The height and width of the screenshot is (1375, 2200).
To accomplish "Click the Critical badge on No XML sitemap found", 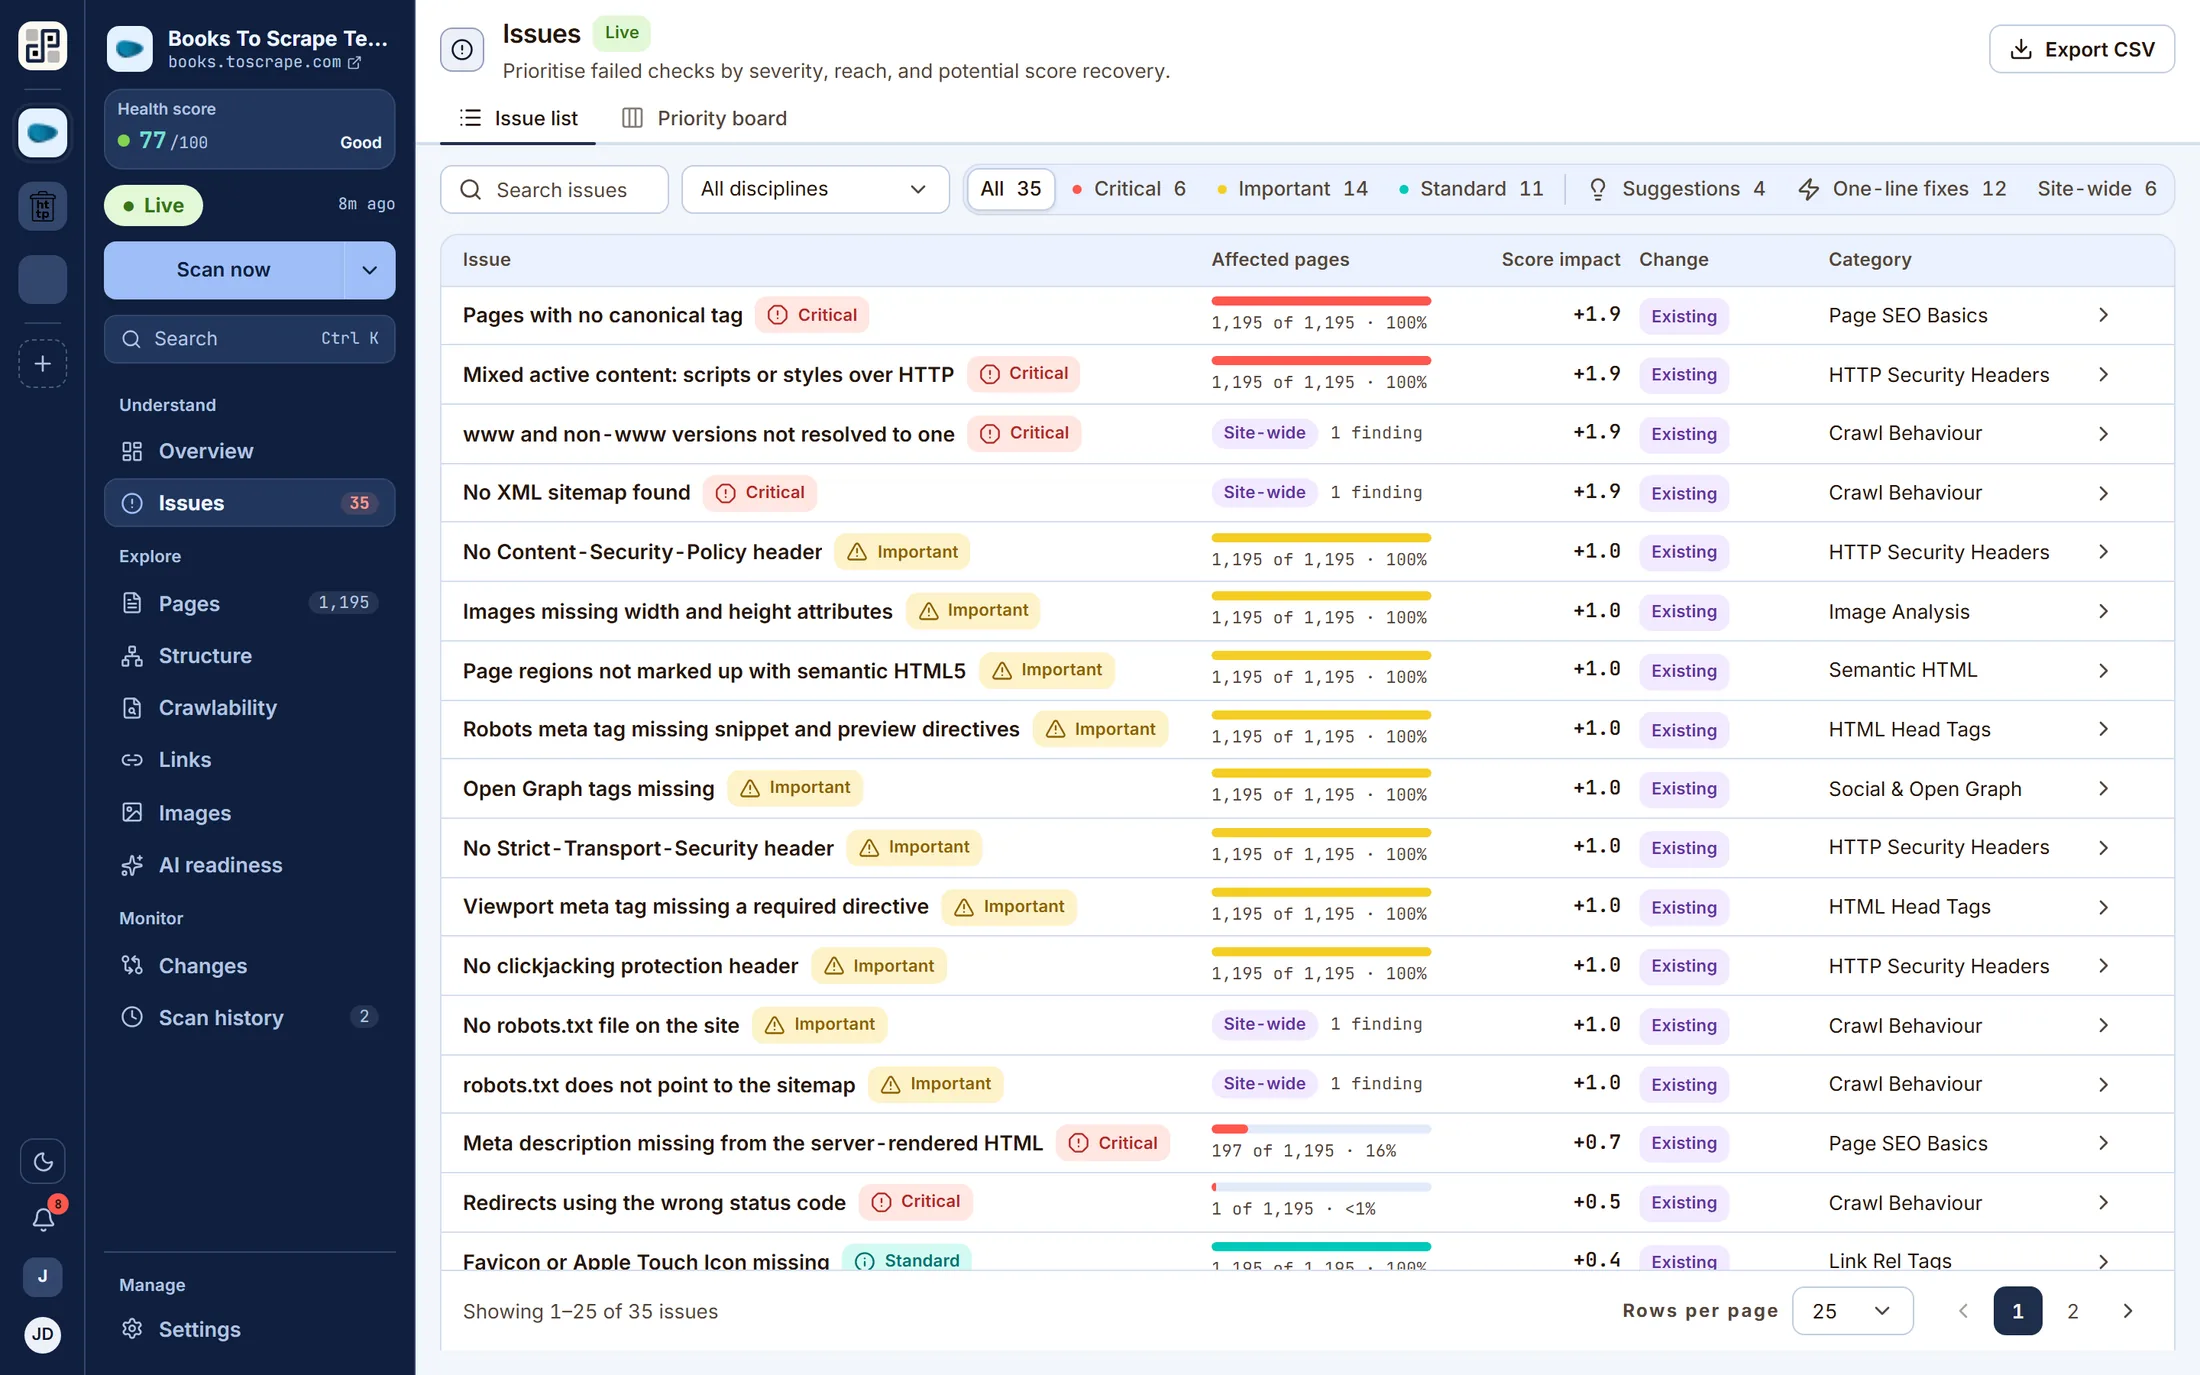I will 760,493.
